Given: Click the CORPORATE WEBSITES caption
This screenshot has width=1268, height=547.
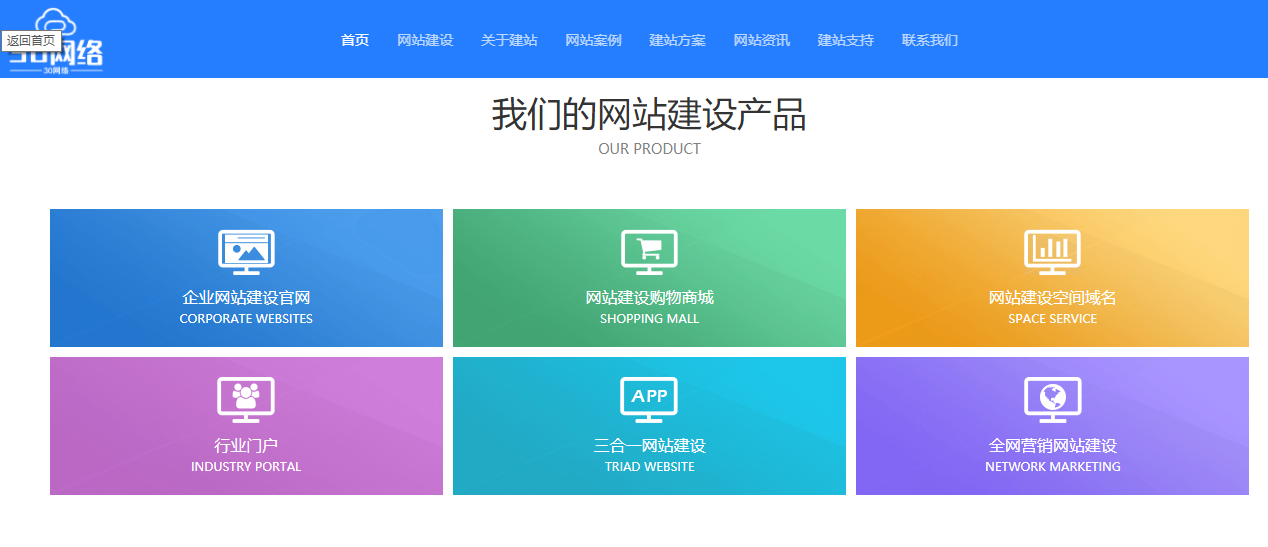Looking at the screenshot, I should click(x=246, y=319).
